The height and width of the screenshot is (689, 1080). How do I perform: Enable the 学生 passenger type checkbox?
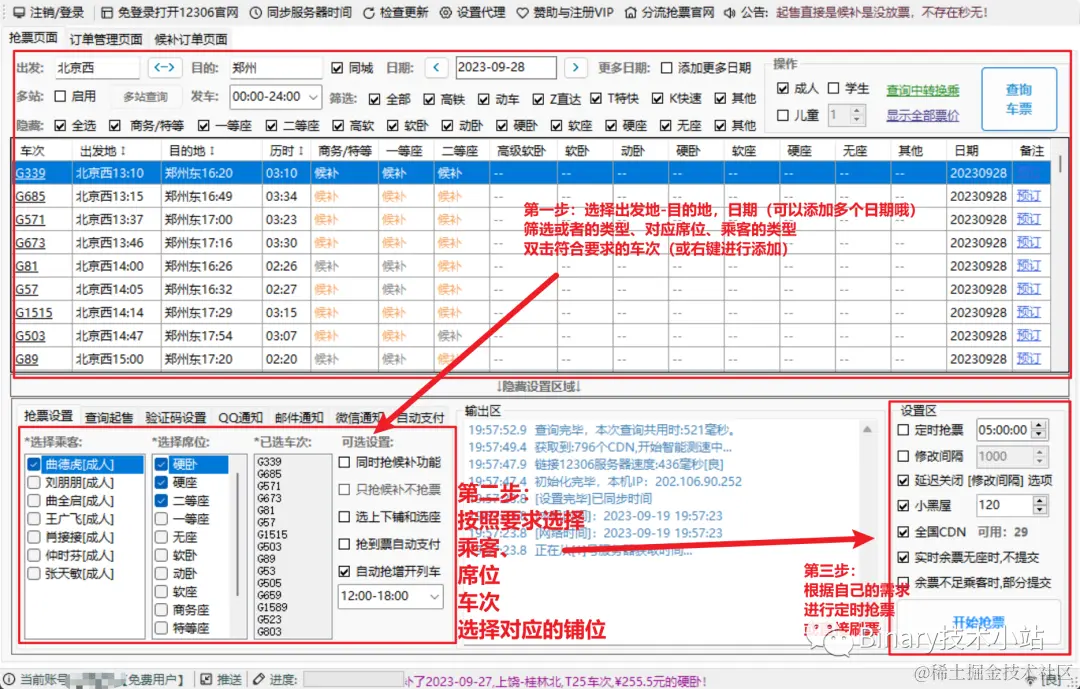pyautogui.click(x=833, y=86)
